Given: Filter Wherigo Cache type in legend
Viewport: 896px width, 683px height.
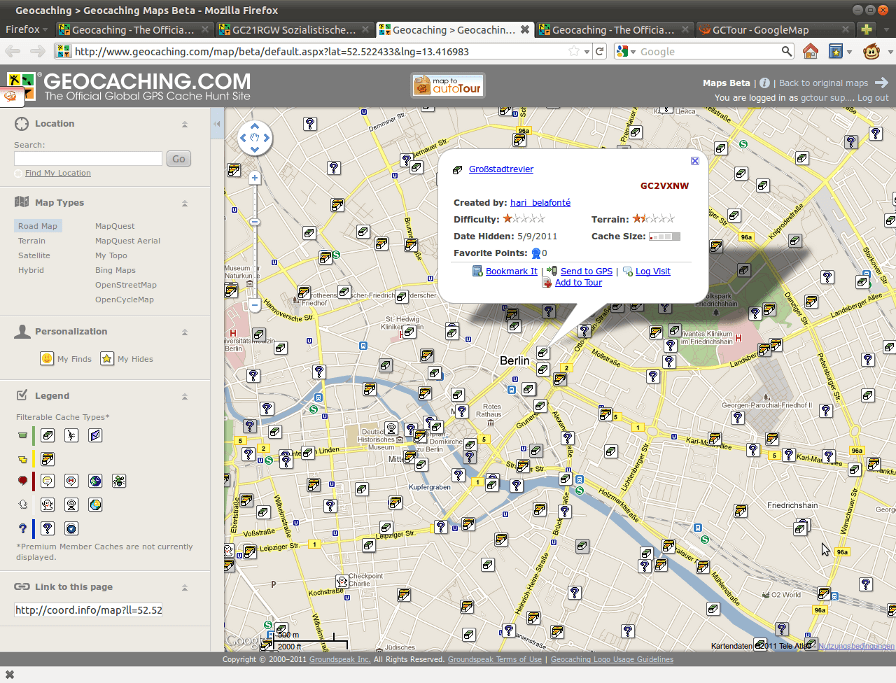Looking at the screenshot, I should click(x=71, y=529).
